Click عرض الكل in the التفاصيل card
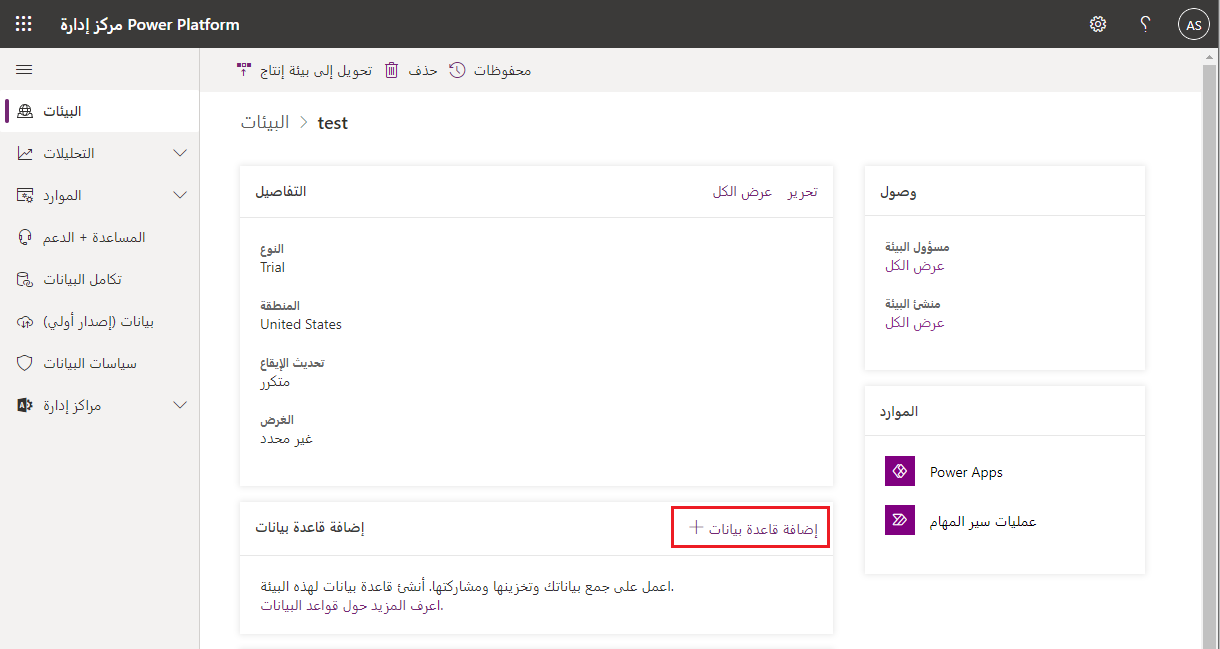The height and width of the screenshot is (649, 1220). click(x=742, y=191)
